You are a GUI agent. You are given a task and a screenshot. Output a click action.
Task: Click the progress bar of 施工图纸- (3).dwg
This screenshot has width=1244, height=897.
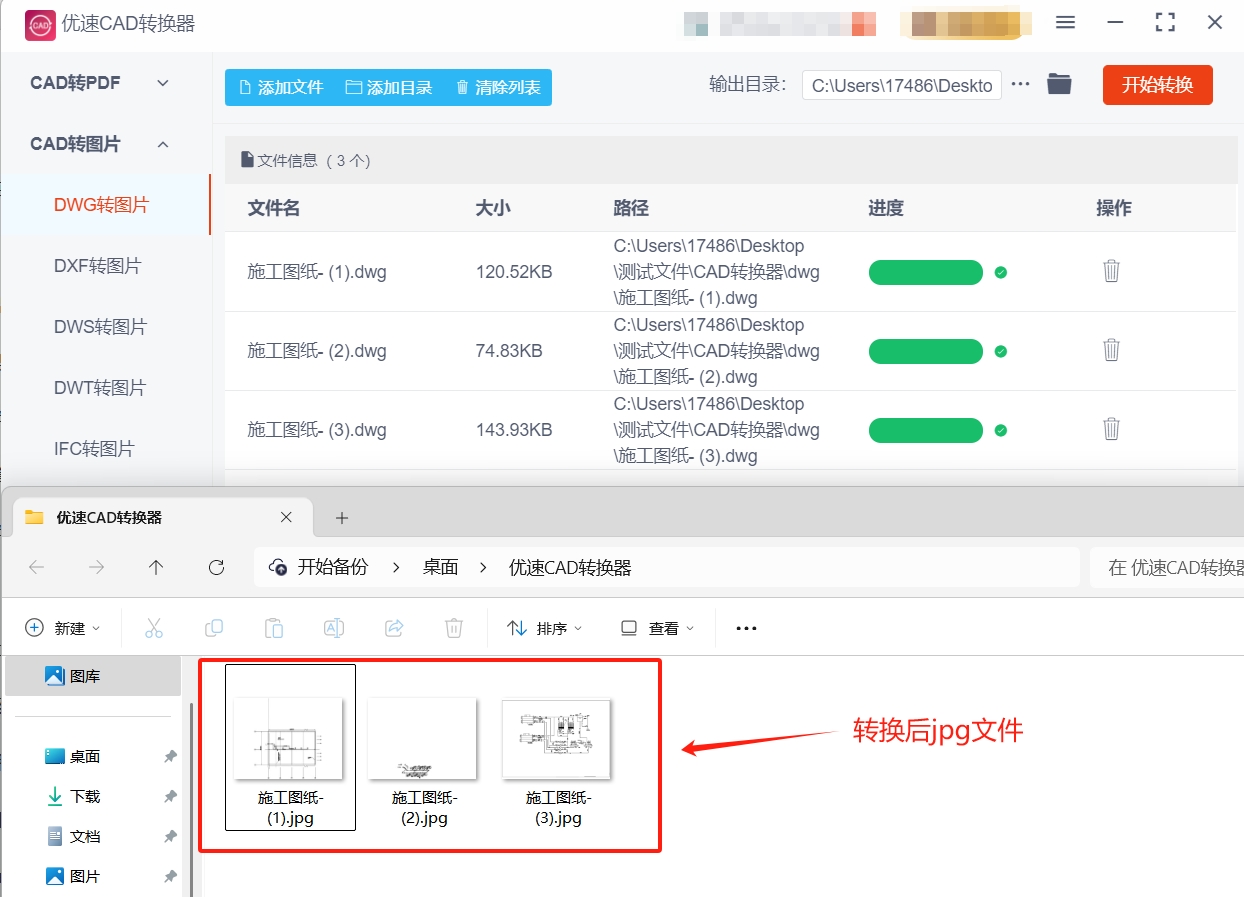pos(925,429)
